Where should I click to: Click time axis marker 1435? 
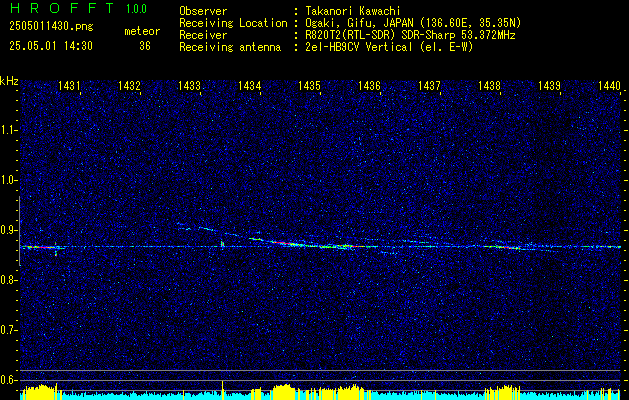pyautogui.click(x=309, y=85)
